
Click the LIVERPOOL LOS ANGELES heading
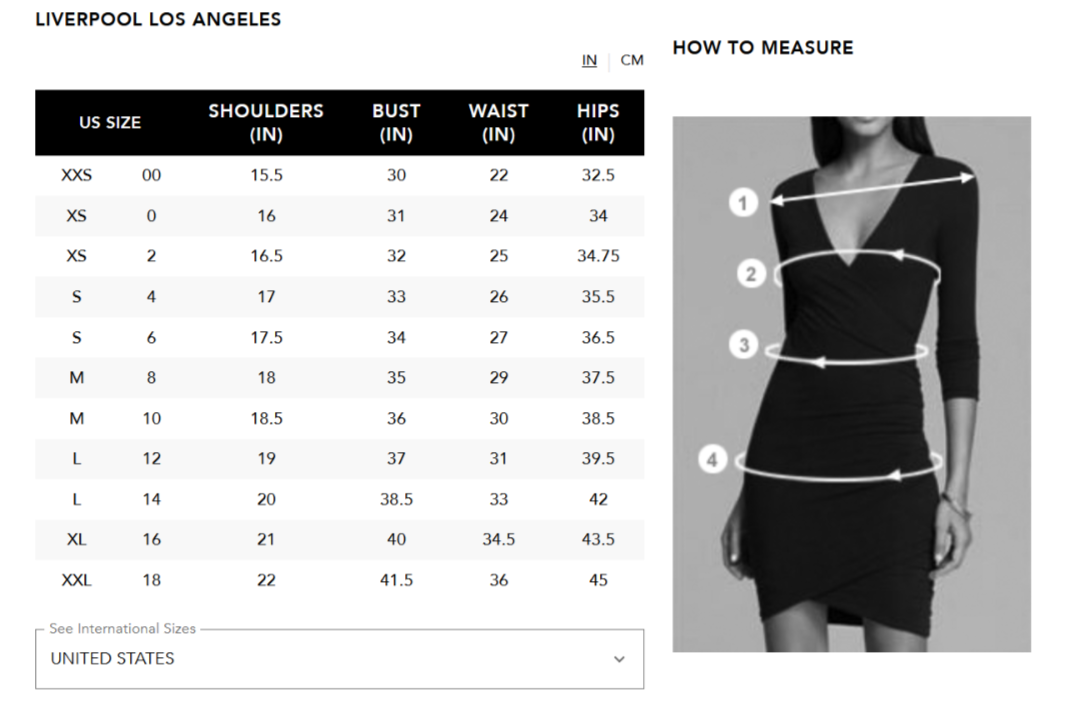tap(158, 19)
